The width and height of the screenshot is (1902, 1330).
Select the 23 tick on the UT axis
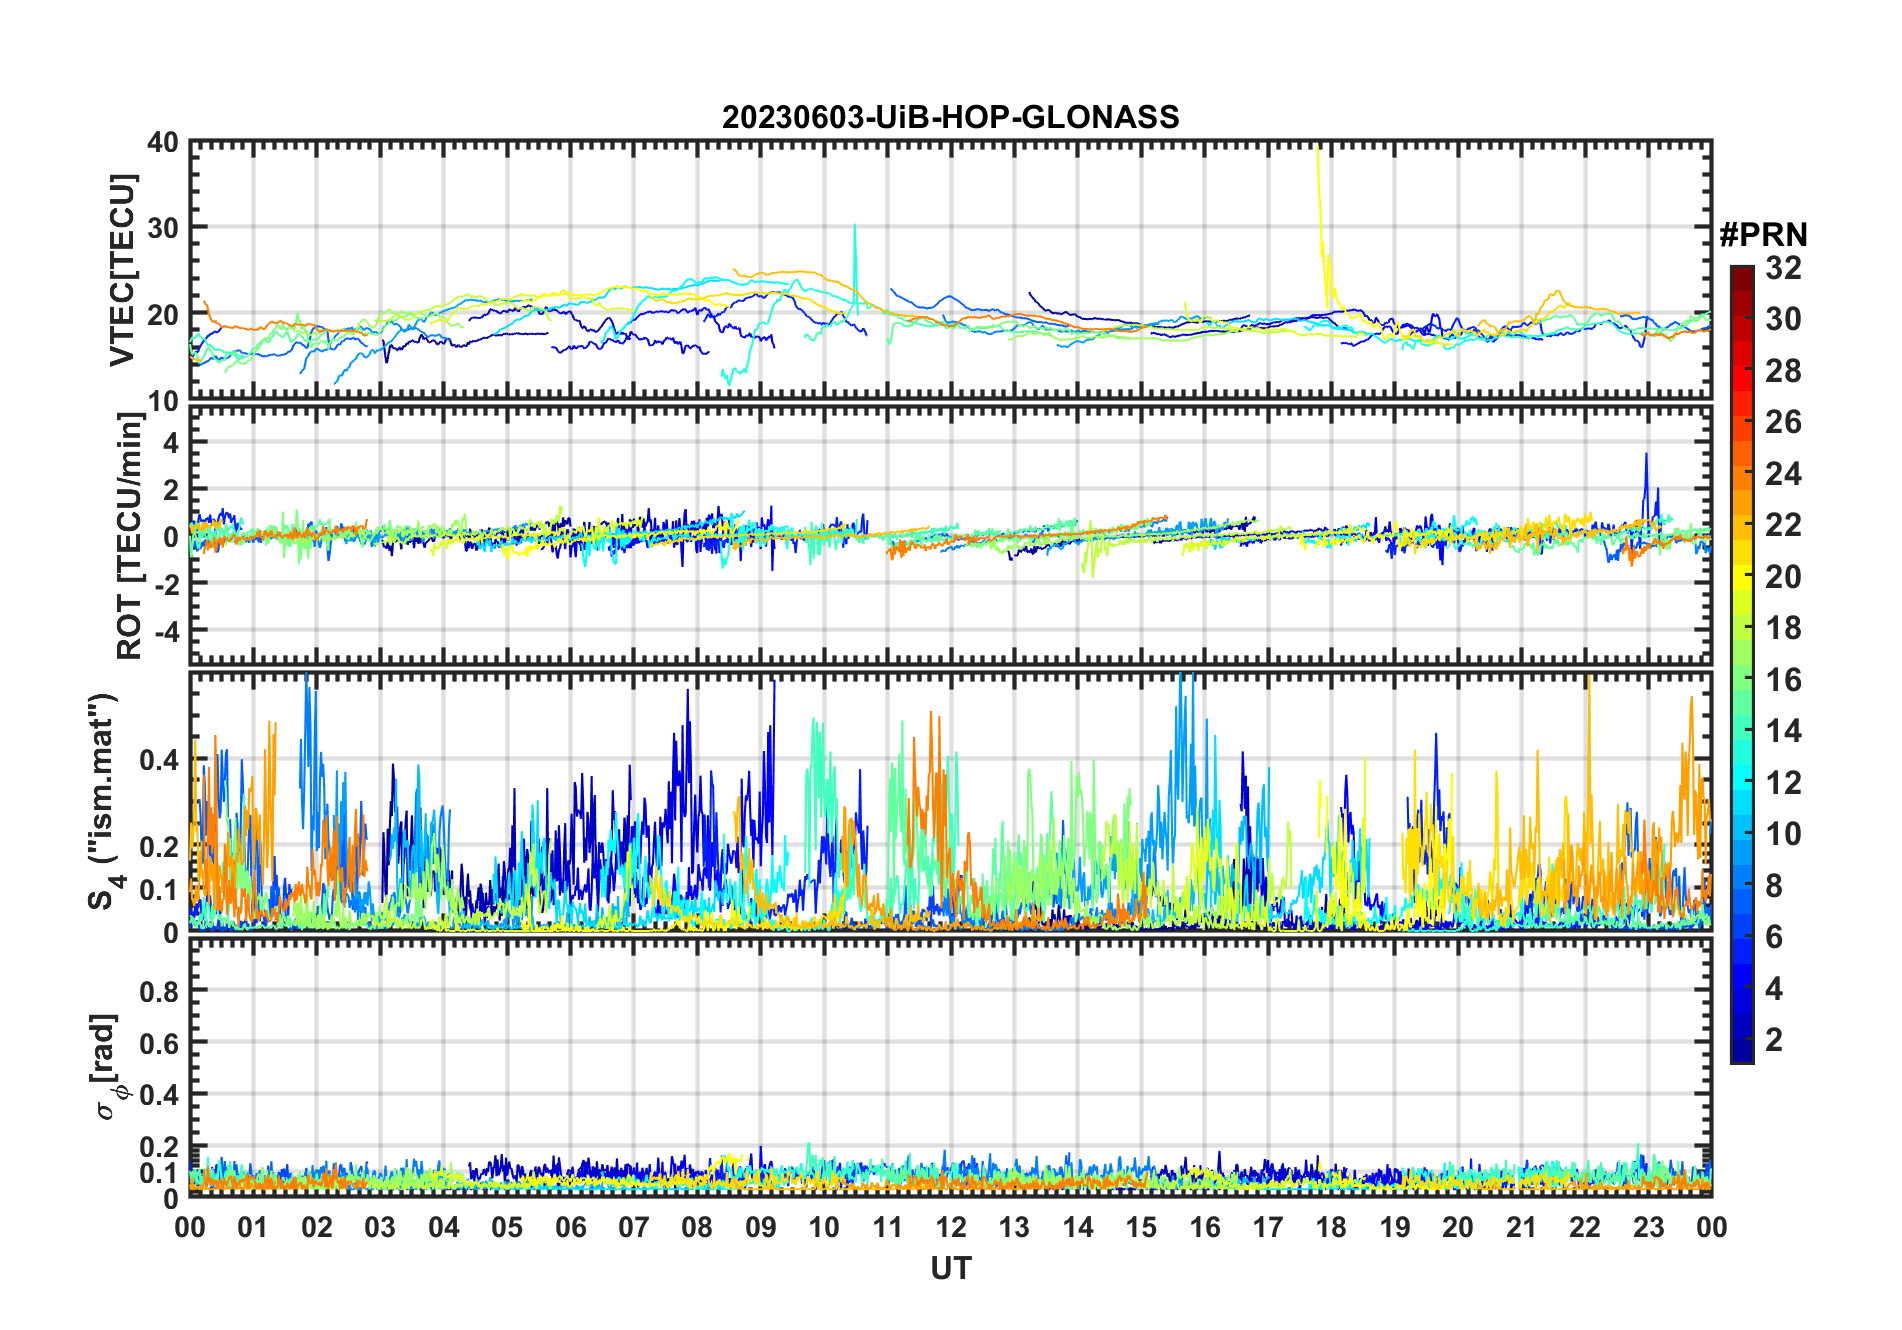pyautogui.click(x=1648, y=1227)
